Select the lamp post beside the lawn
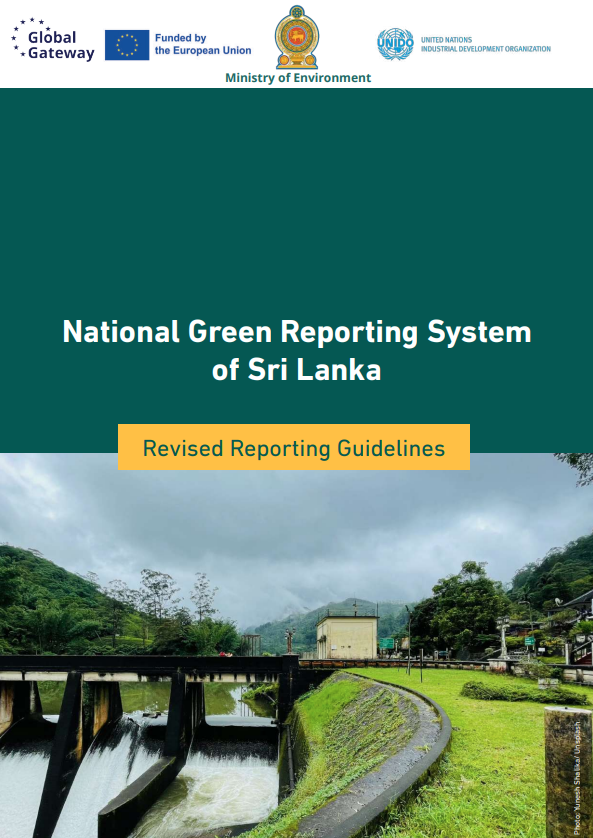This screenshot has width=593, height=838. point(409,639)
